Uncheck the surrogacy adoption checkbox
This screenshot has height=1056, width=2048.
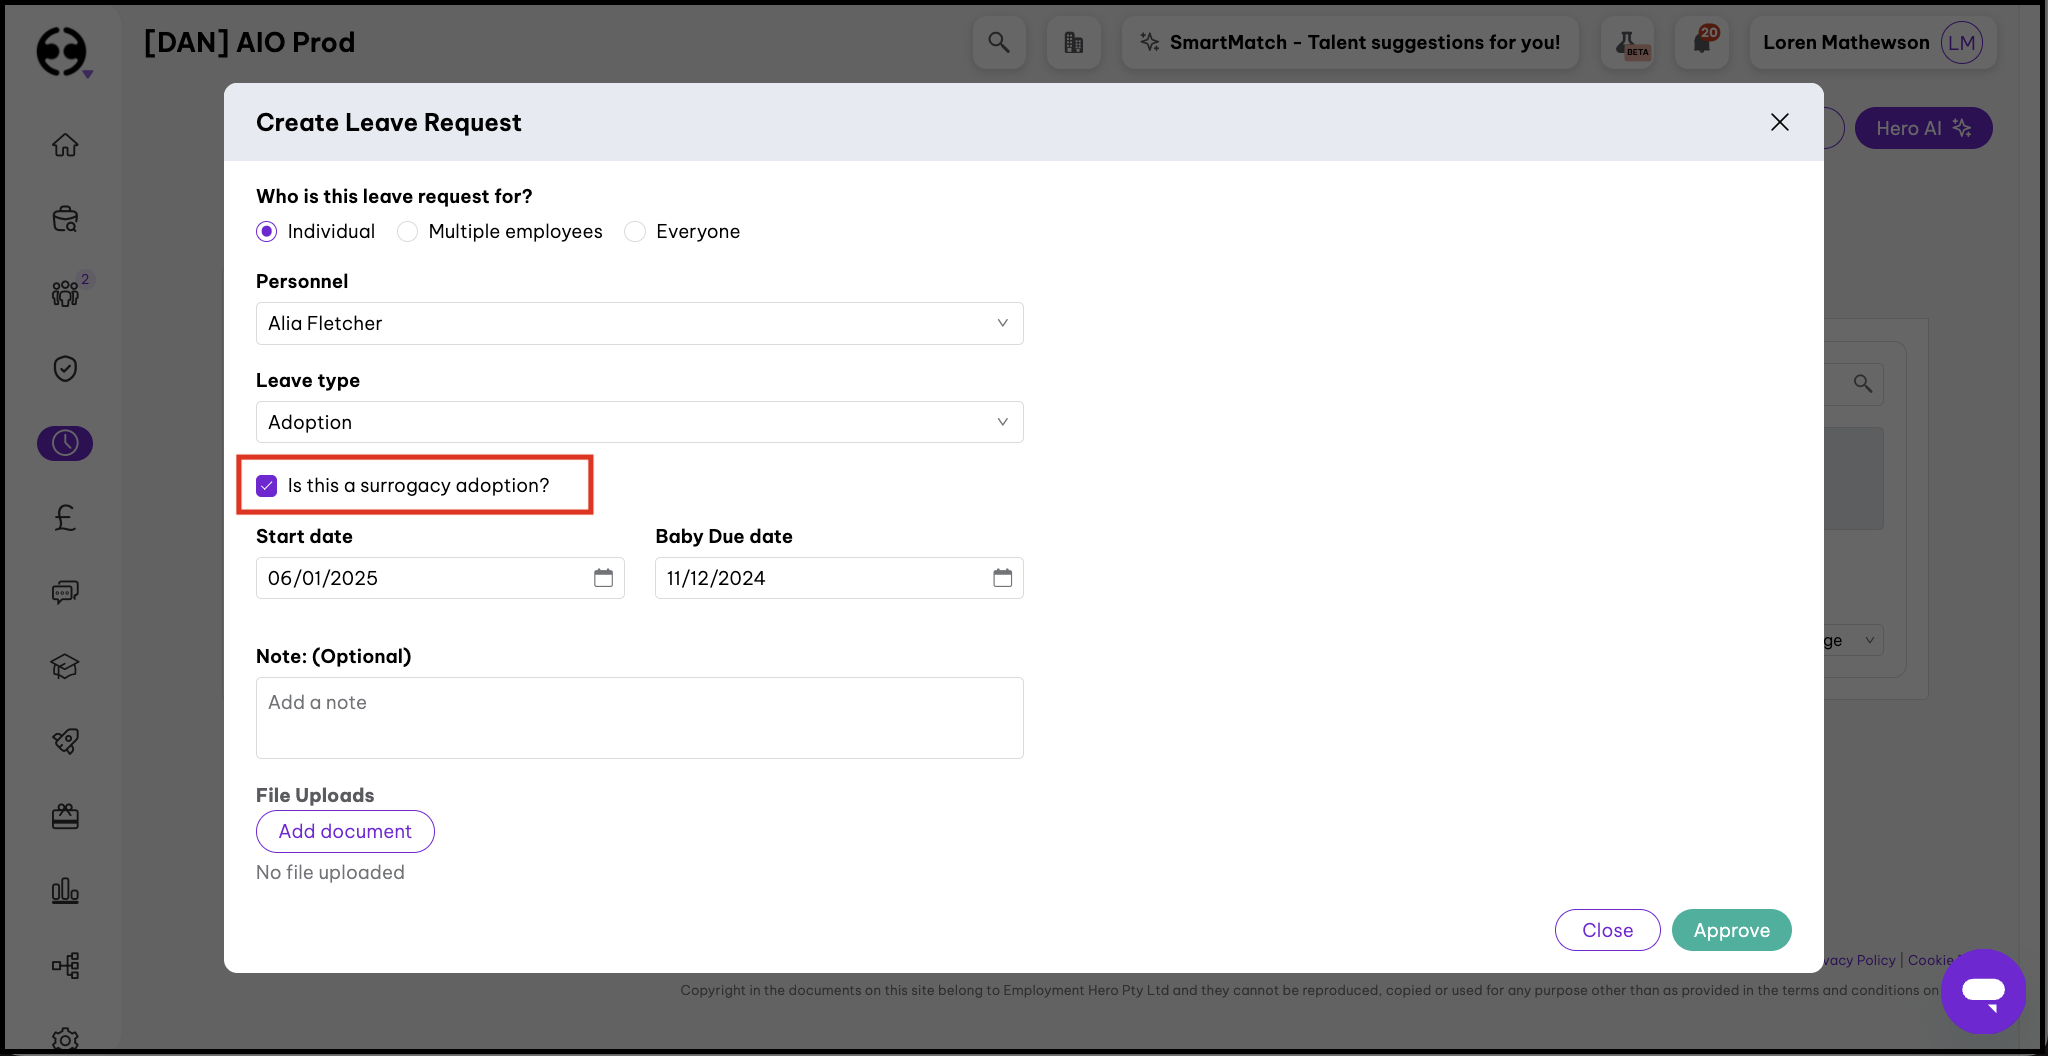point(267,486)
